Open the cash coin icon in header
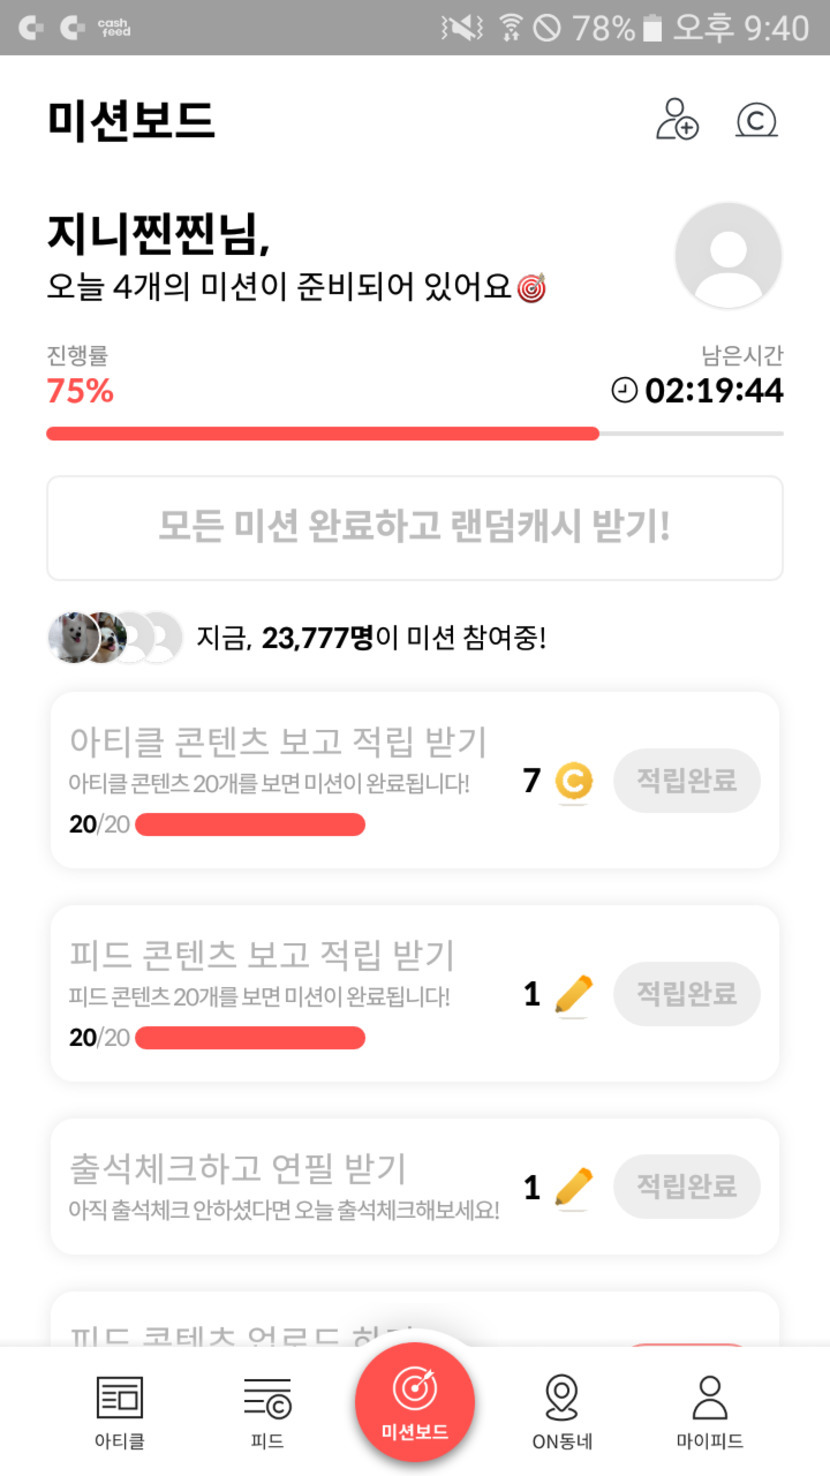The image size is (830, 1476). (757, 121)
